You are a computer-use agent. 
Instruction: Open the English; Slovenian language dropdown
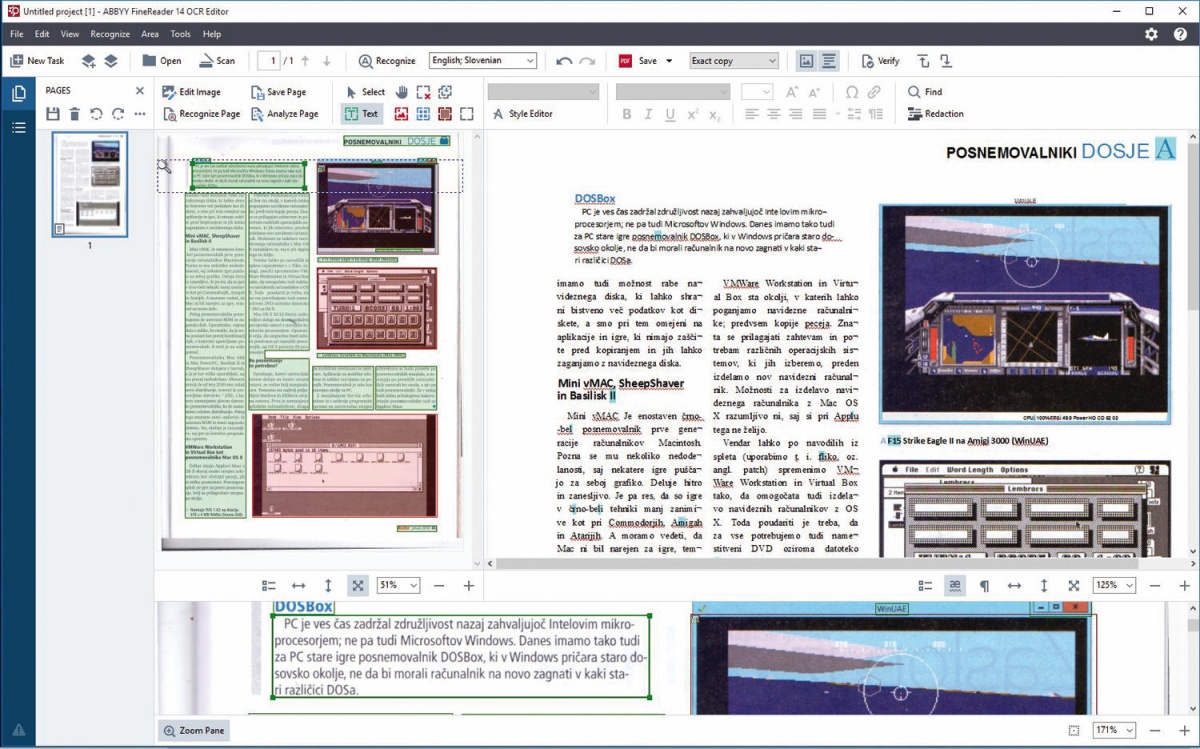click(x=483, y=61)
